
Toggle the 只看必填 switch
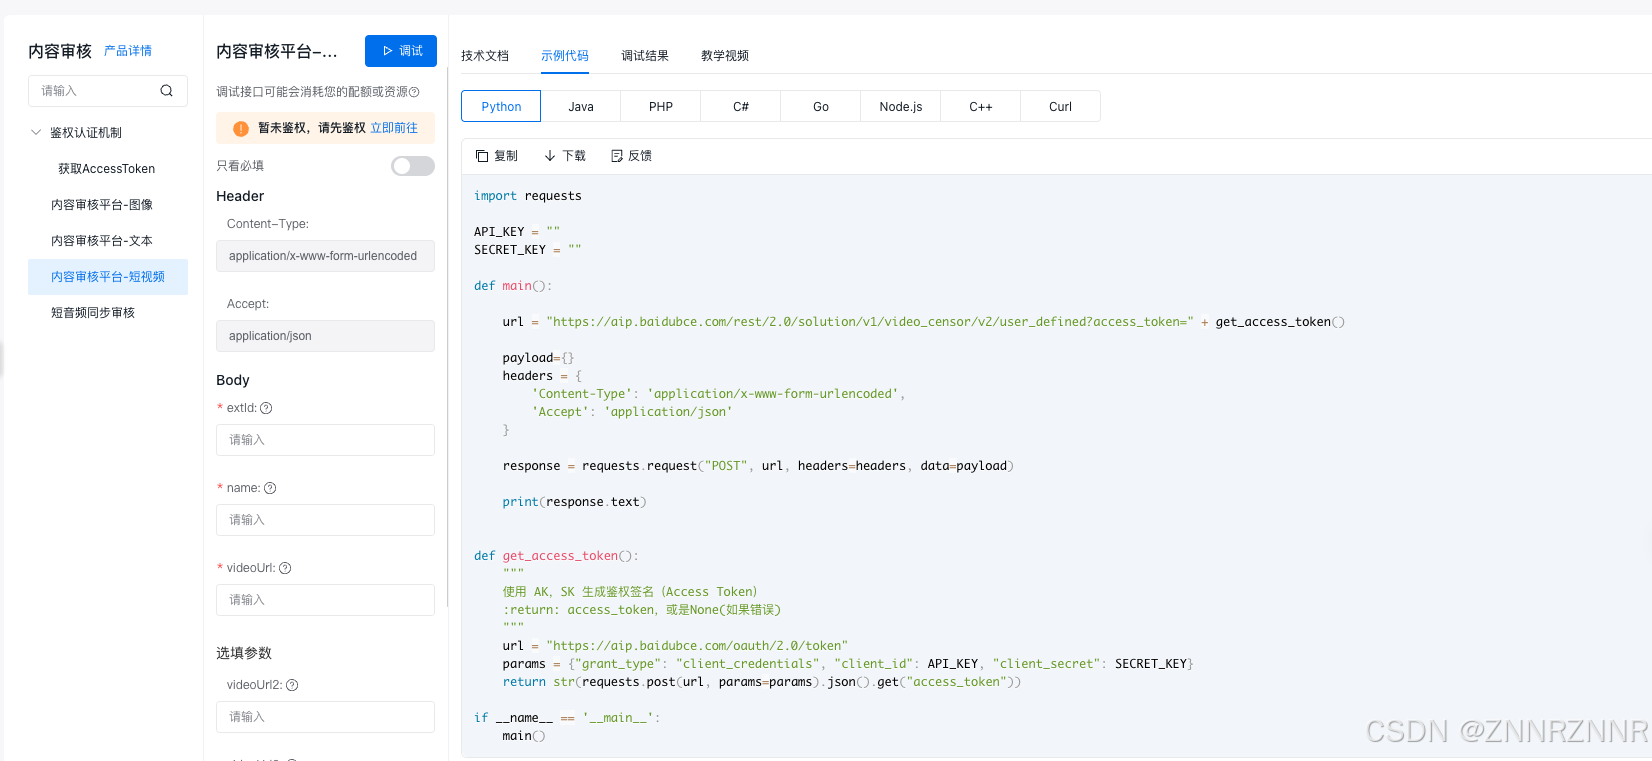pos(413,166)
